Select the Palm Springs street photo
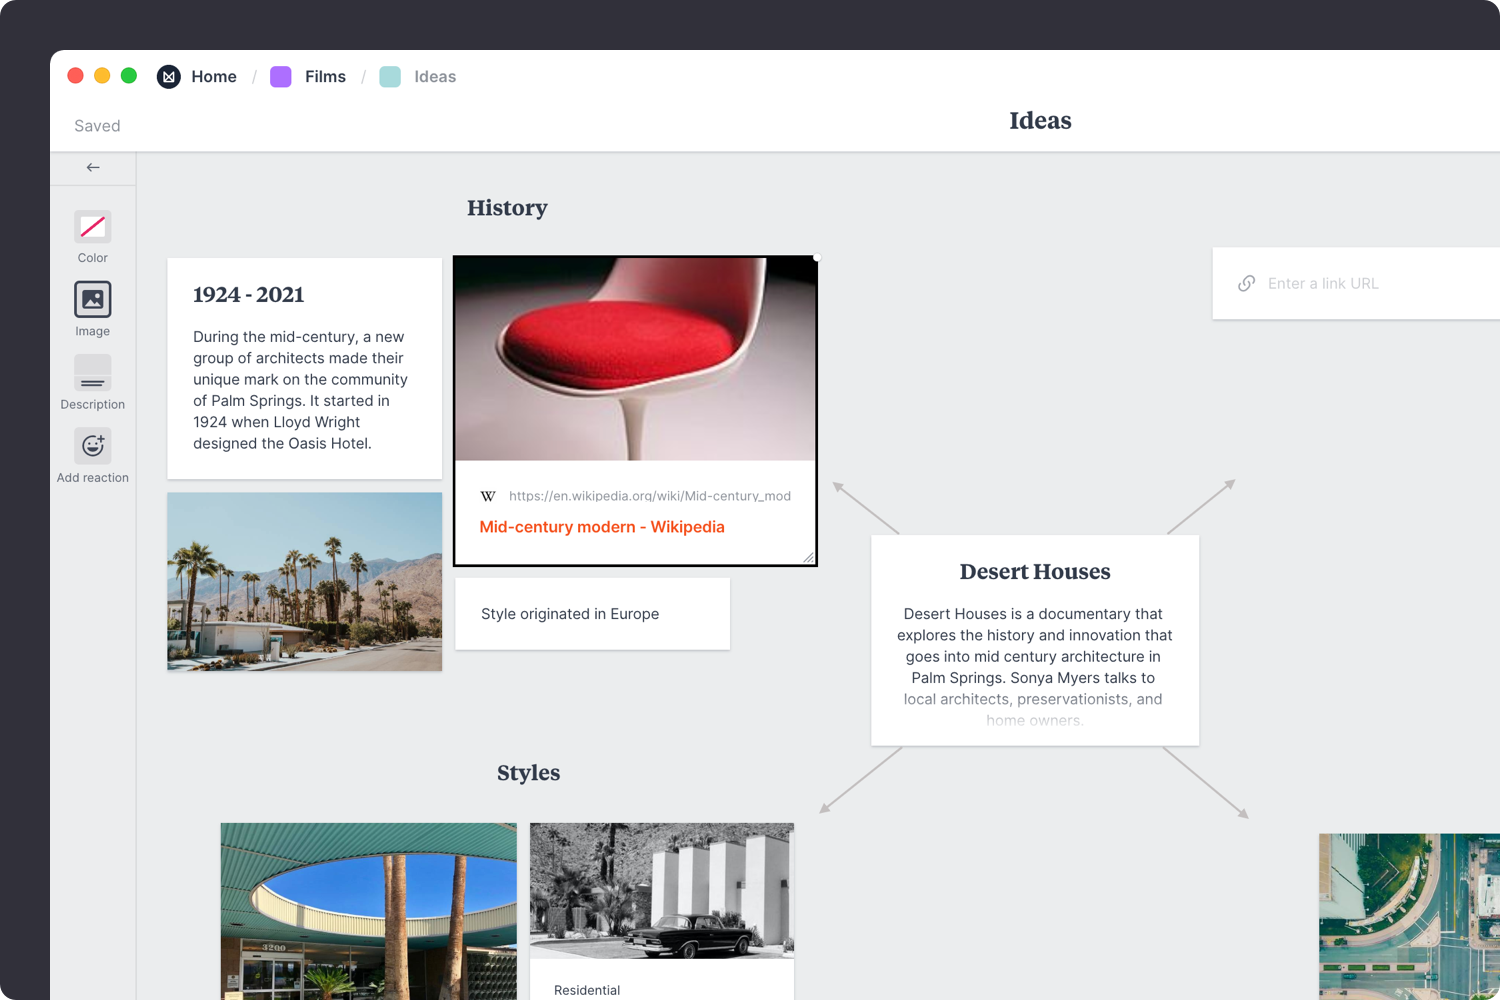The image size is (1500, 1000). point(304,581)
